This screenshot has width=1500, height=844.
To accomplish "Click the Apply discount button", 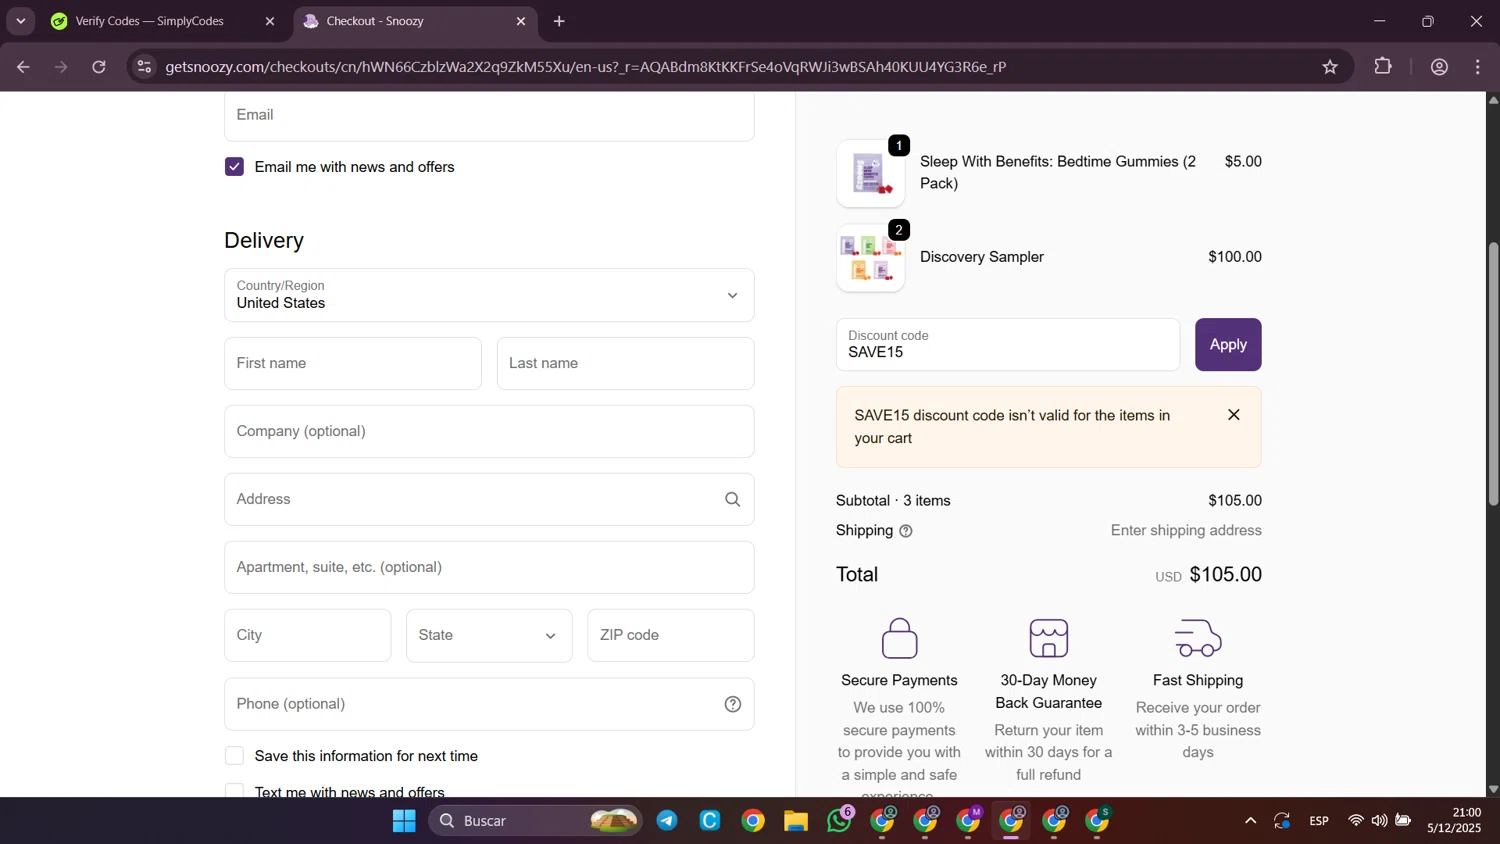I will click(1228, 344).
